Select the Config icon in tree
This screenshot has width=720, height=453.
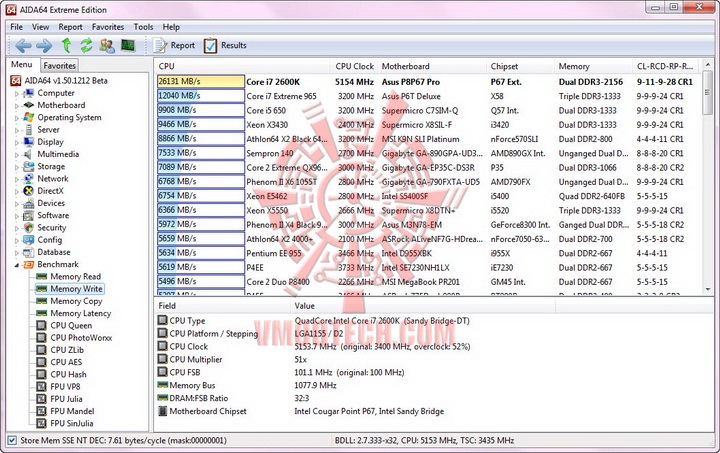coord(28,240)
